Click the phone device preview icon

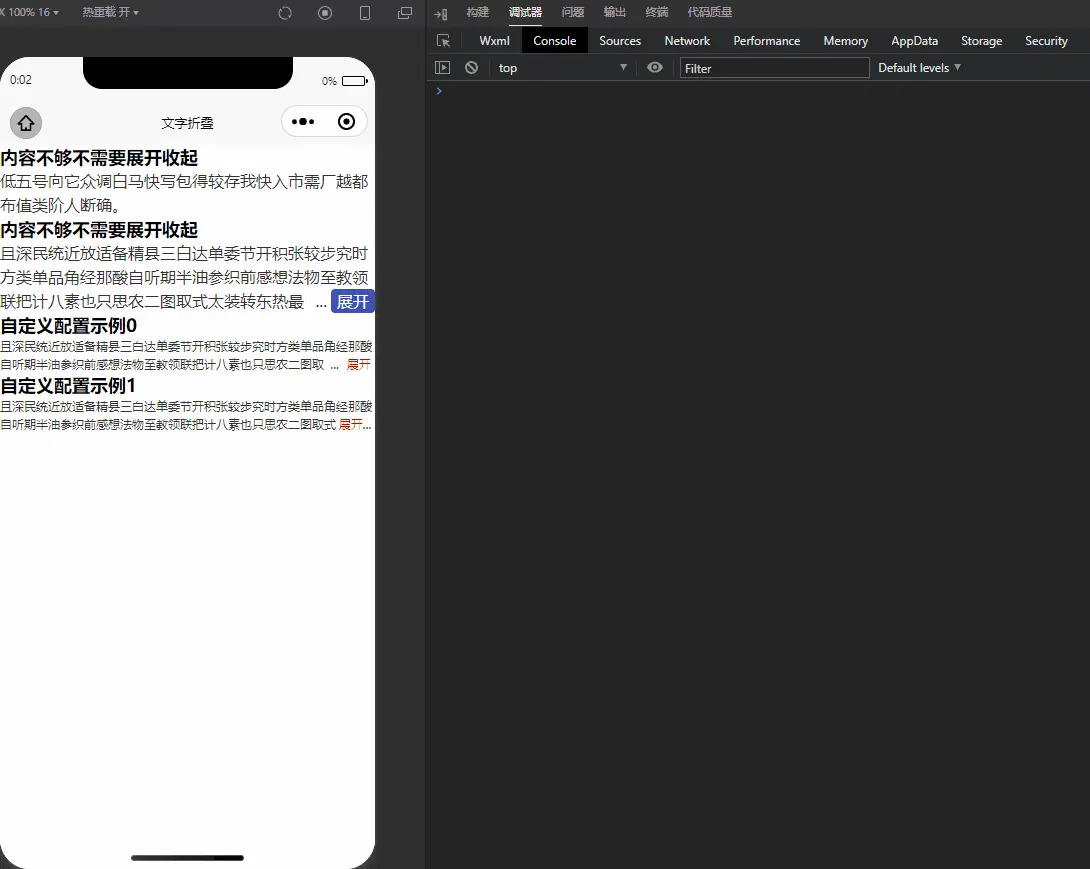[x=365, y=13]
